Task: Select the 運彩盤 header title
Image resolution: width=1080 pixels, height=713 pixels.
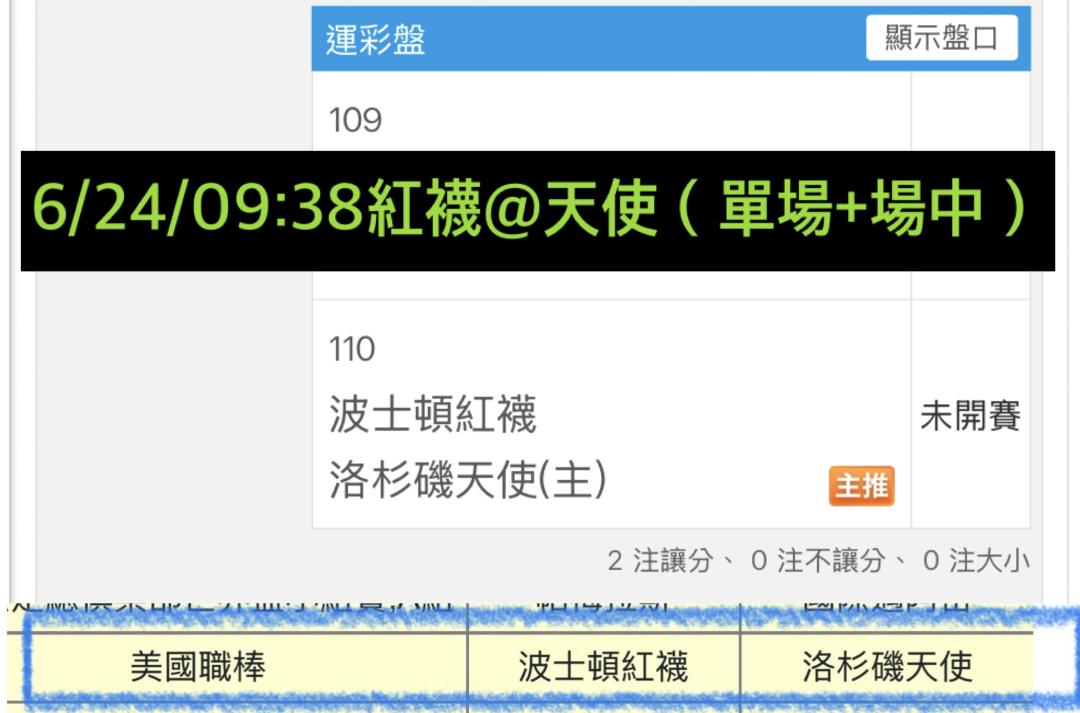Action: [x=376, y=39]
